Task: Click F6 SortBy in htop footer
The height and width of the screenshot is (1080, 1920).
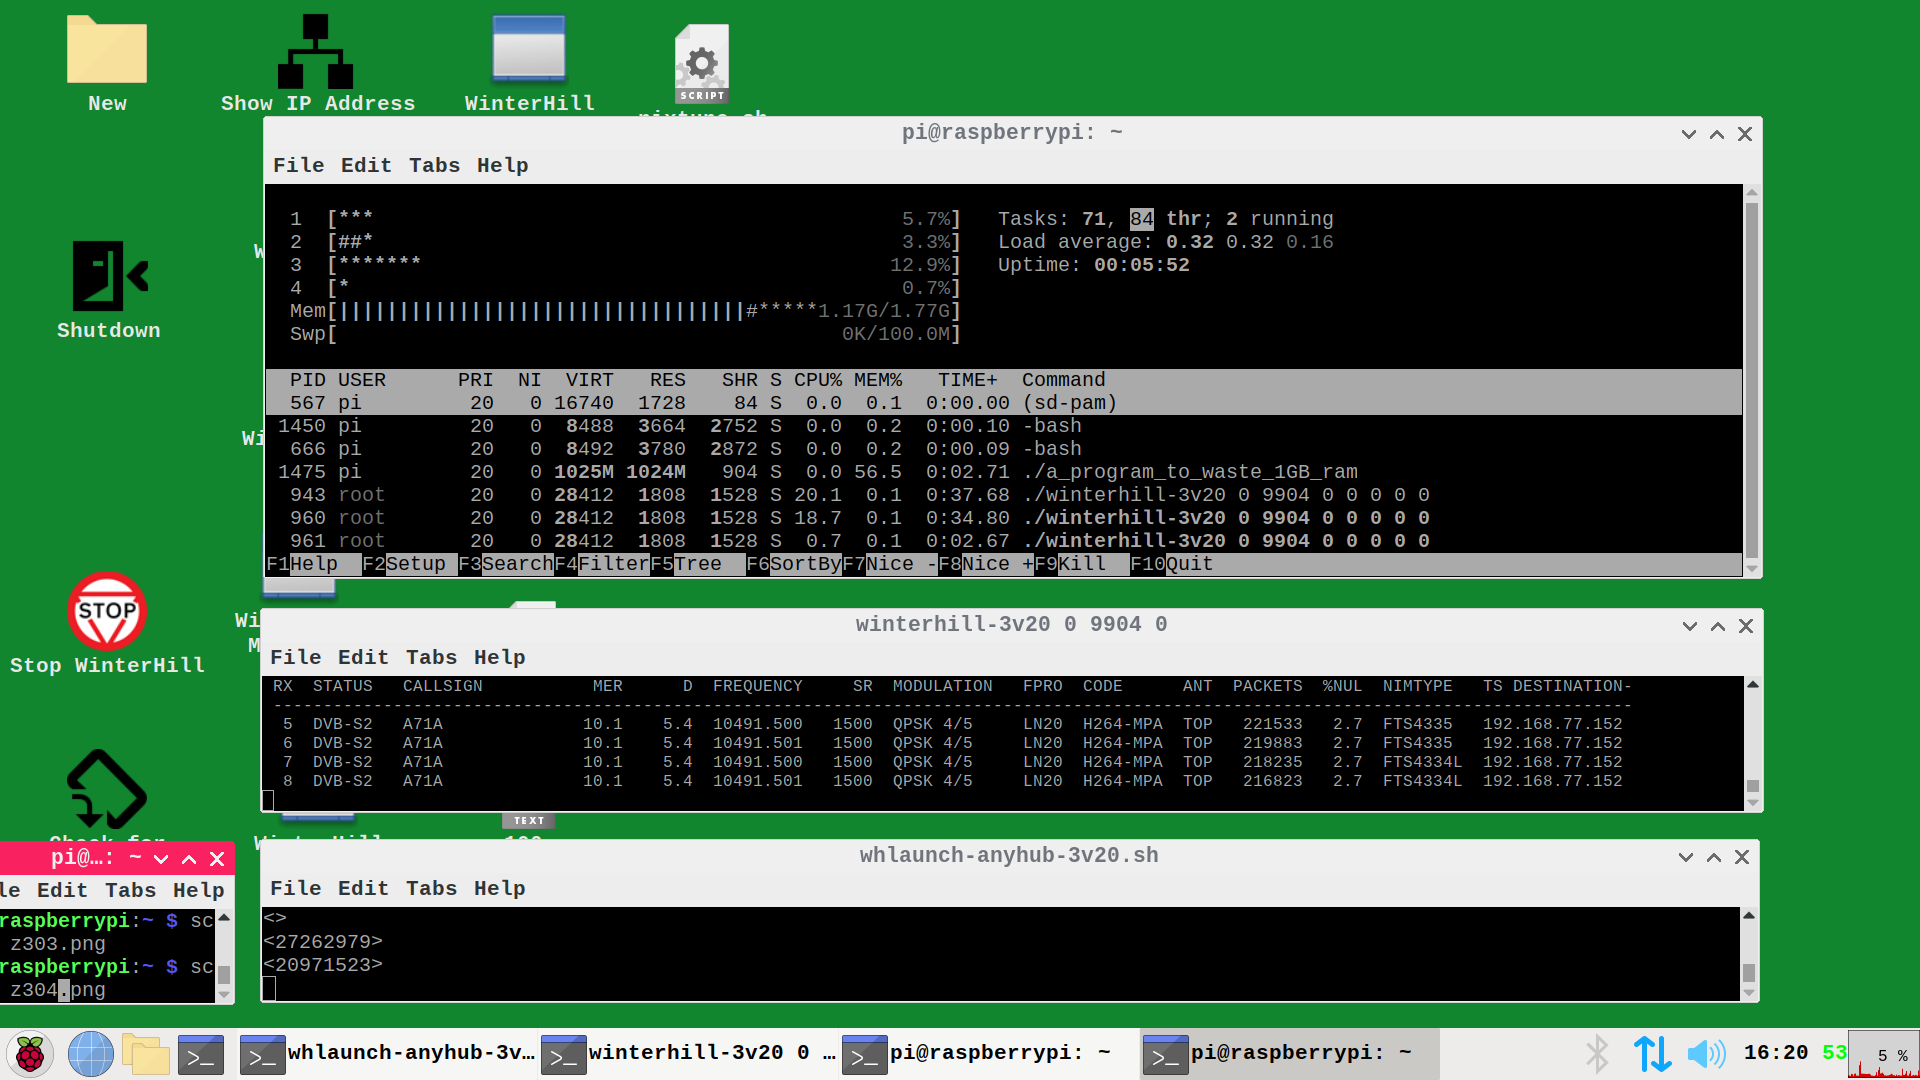Action: (x=794, y=564)
